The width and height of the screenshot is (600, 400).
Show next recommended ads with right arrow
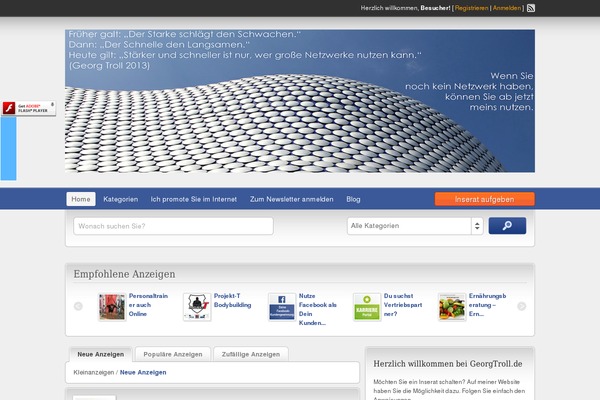point(522,306)
